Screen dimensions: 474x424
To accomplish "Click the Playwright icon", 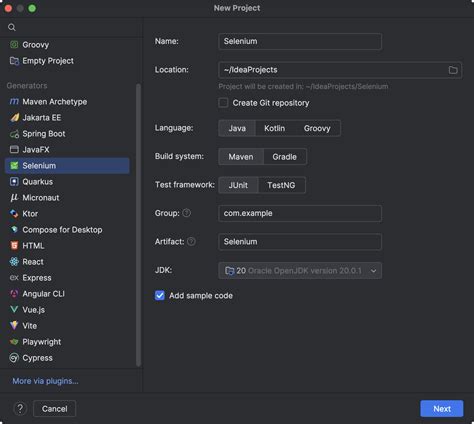I will coord(14,342).
